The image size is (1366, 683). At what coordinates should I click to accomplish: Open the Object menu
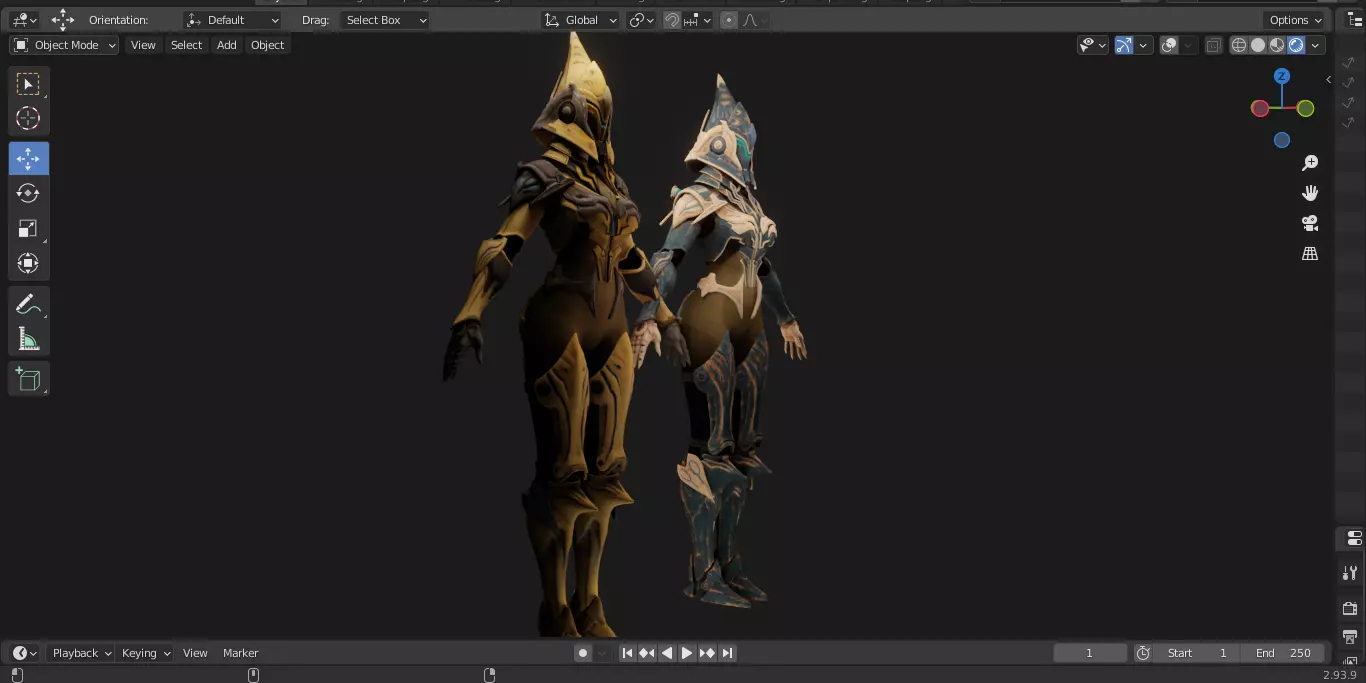tap(267, 45)
